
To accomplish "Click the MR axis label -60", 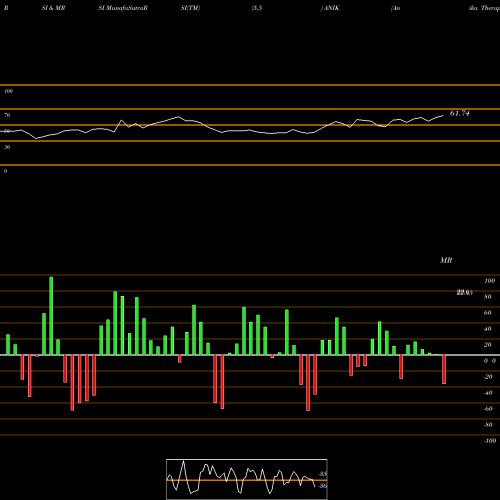I will pos(488,409).
